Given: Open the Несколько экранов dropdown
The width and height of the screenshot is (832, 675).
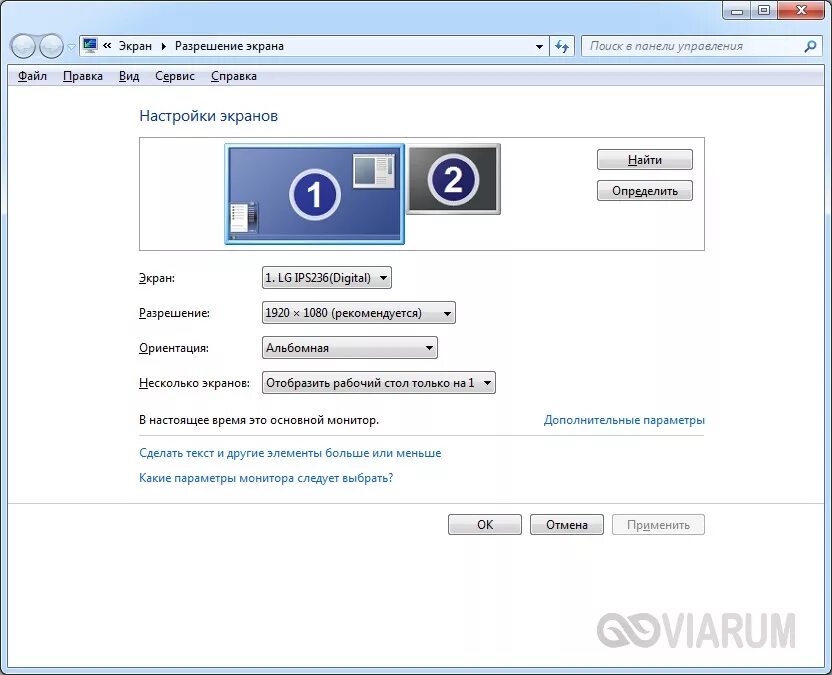Looking at the screenshot, I should (x=379, y=383).
